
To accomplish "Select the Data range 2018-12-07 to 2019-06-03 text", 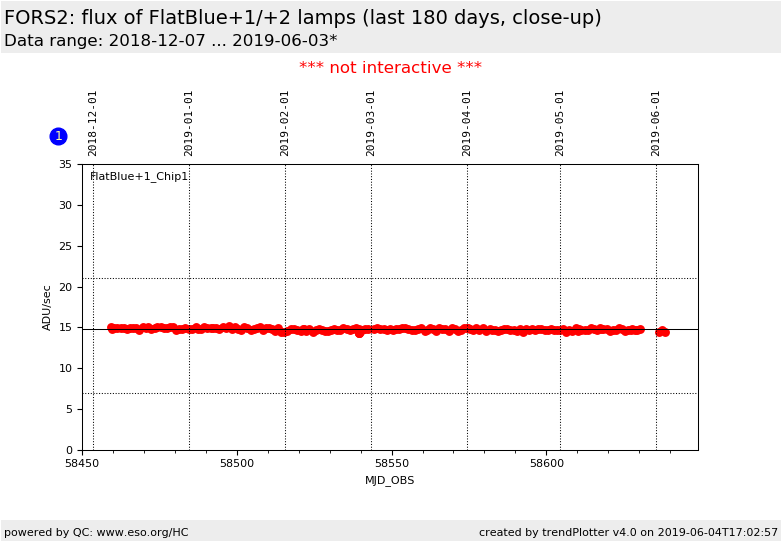I will 171,40.
